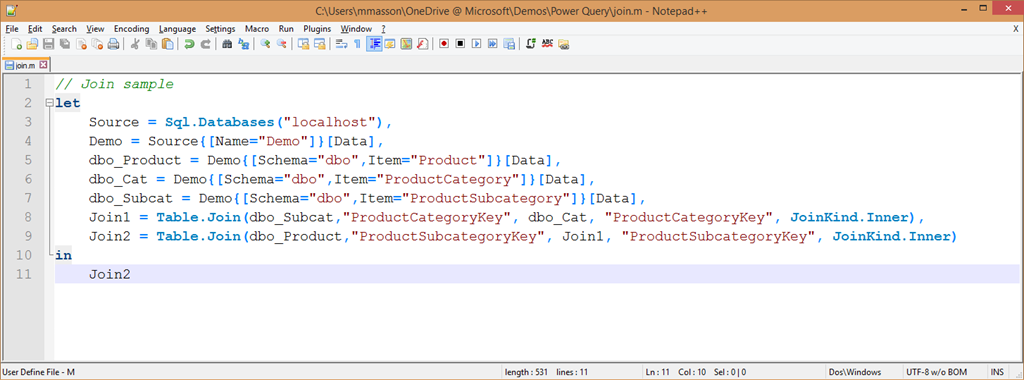Cut selection with the scissors icon

click(135, 44)
